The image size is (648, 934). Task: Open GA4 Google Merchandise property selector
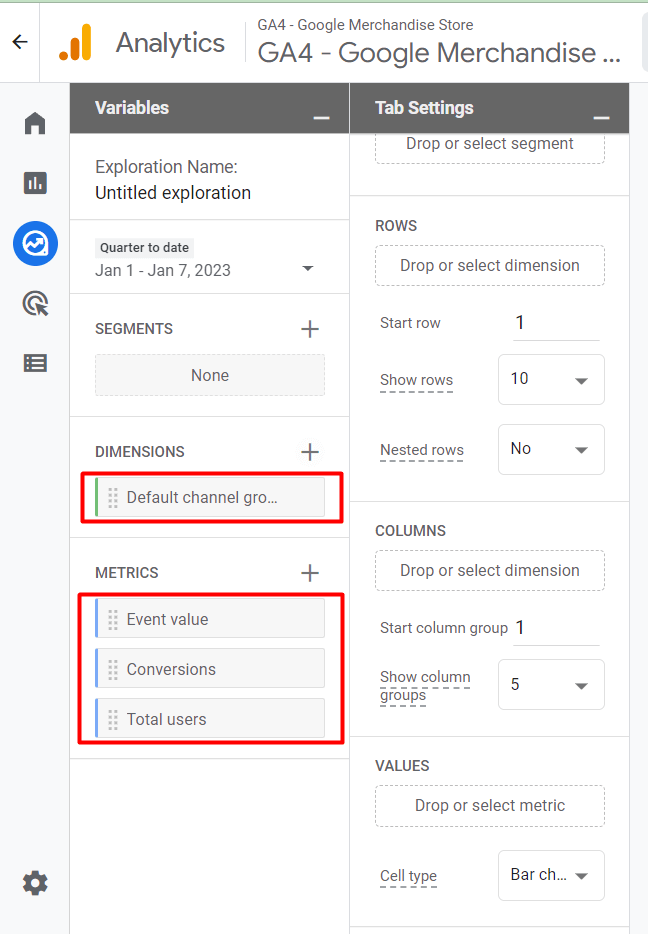click(439, 52)
